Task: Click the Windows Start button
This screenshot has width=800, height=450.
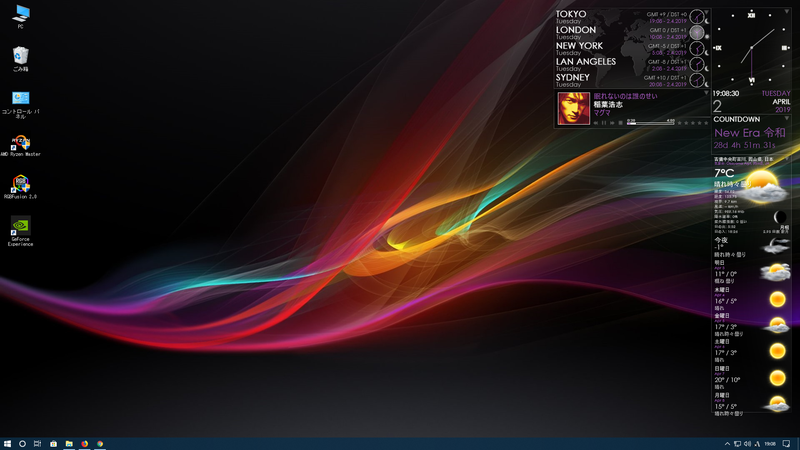Action: tap(7, 443)
